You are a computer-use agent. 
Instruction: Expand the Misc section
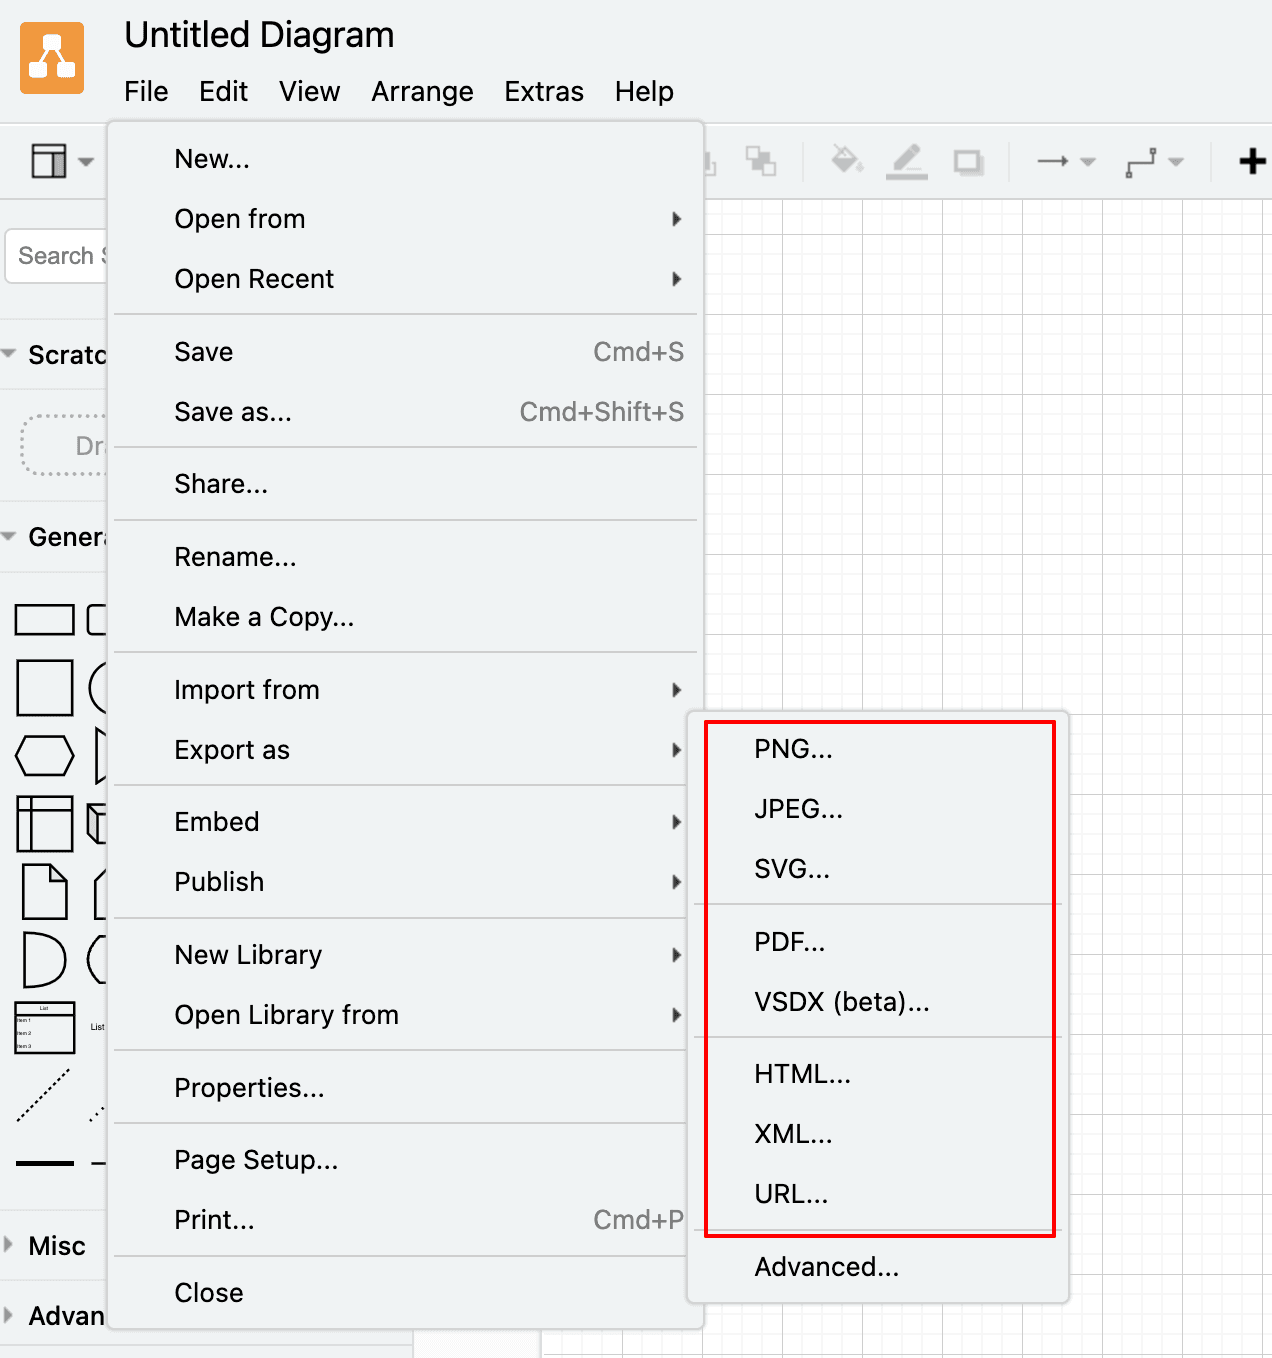pos(57,1245)
